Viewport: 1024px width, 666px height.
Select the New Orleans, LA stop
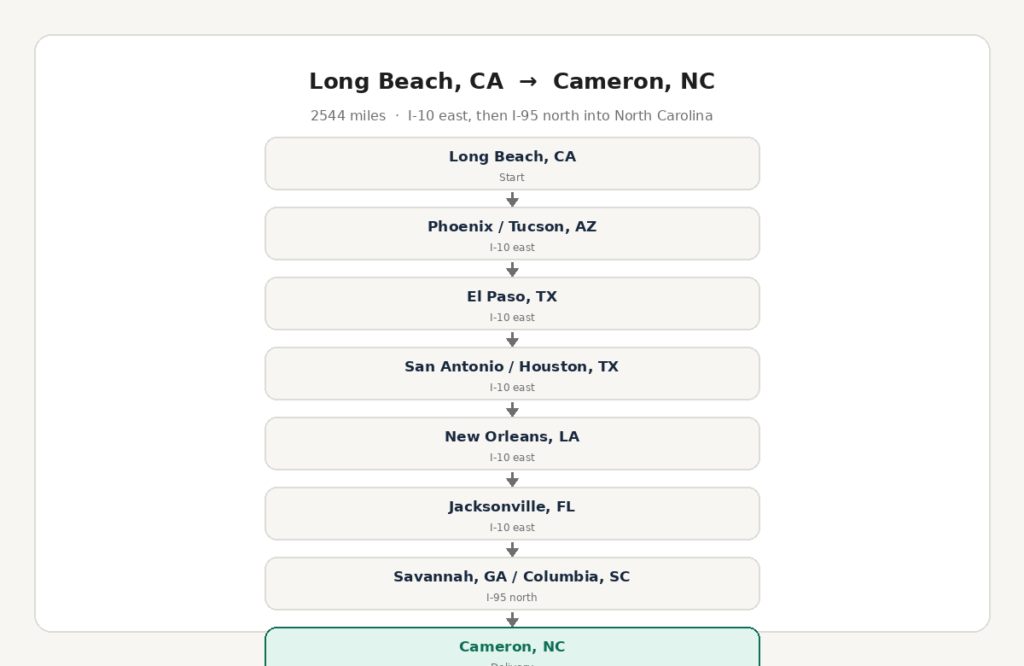pyautogui.click(x=512, y=443)
